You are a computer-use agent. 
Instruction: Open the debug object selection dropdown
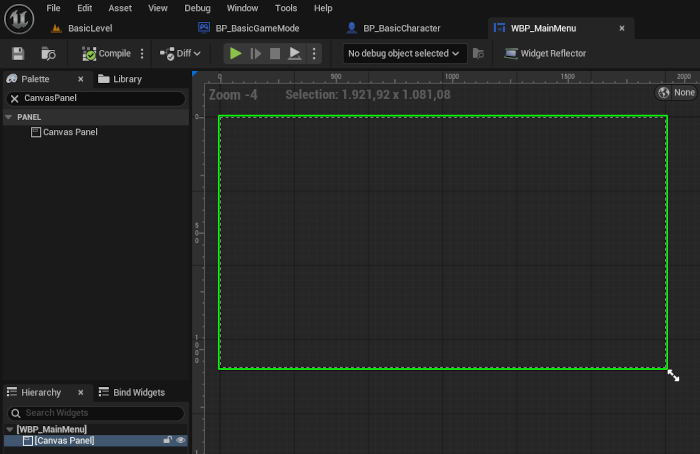[x=404, y=53]
